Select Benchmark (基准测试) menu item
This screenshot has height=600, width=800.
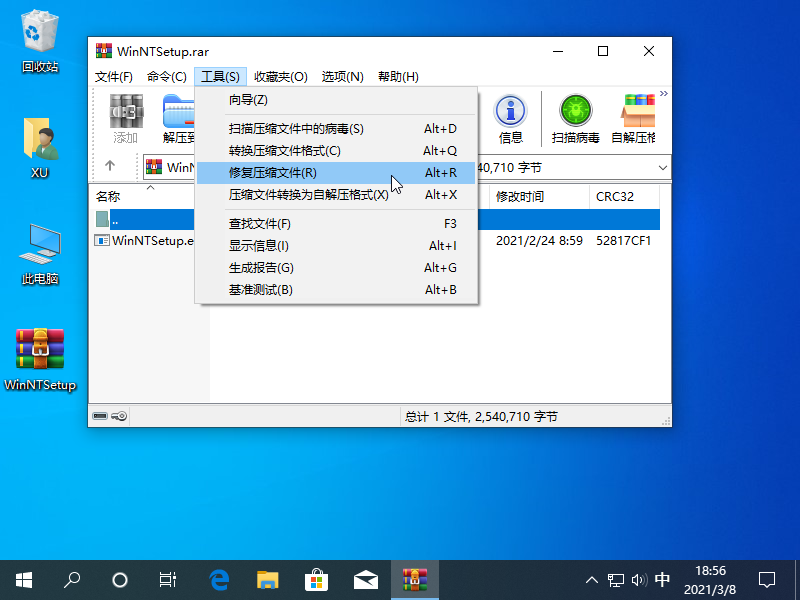click(261, 290)
